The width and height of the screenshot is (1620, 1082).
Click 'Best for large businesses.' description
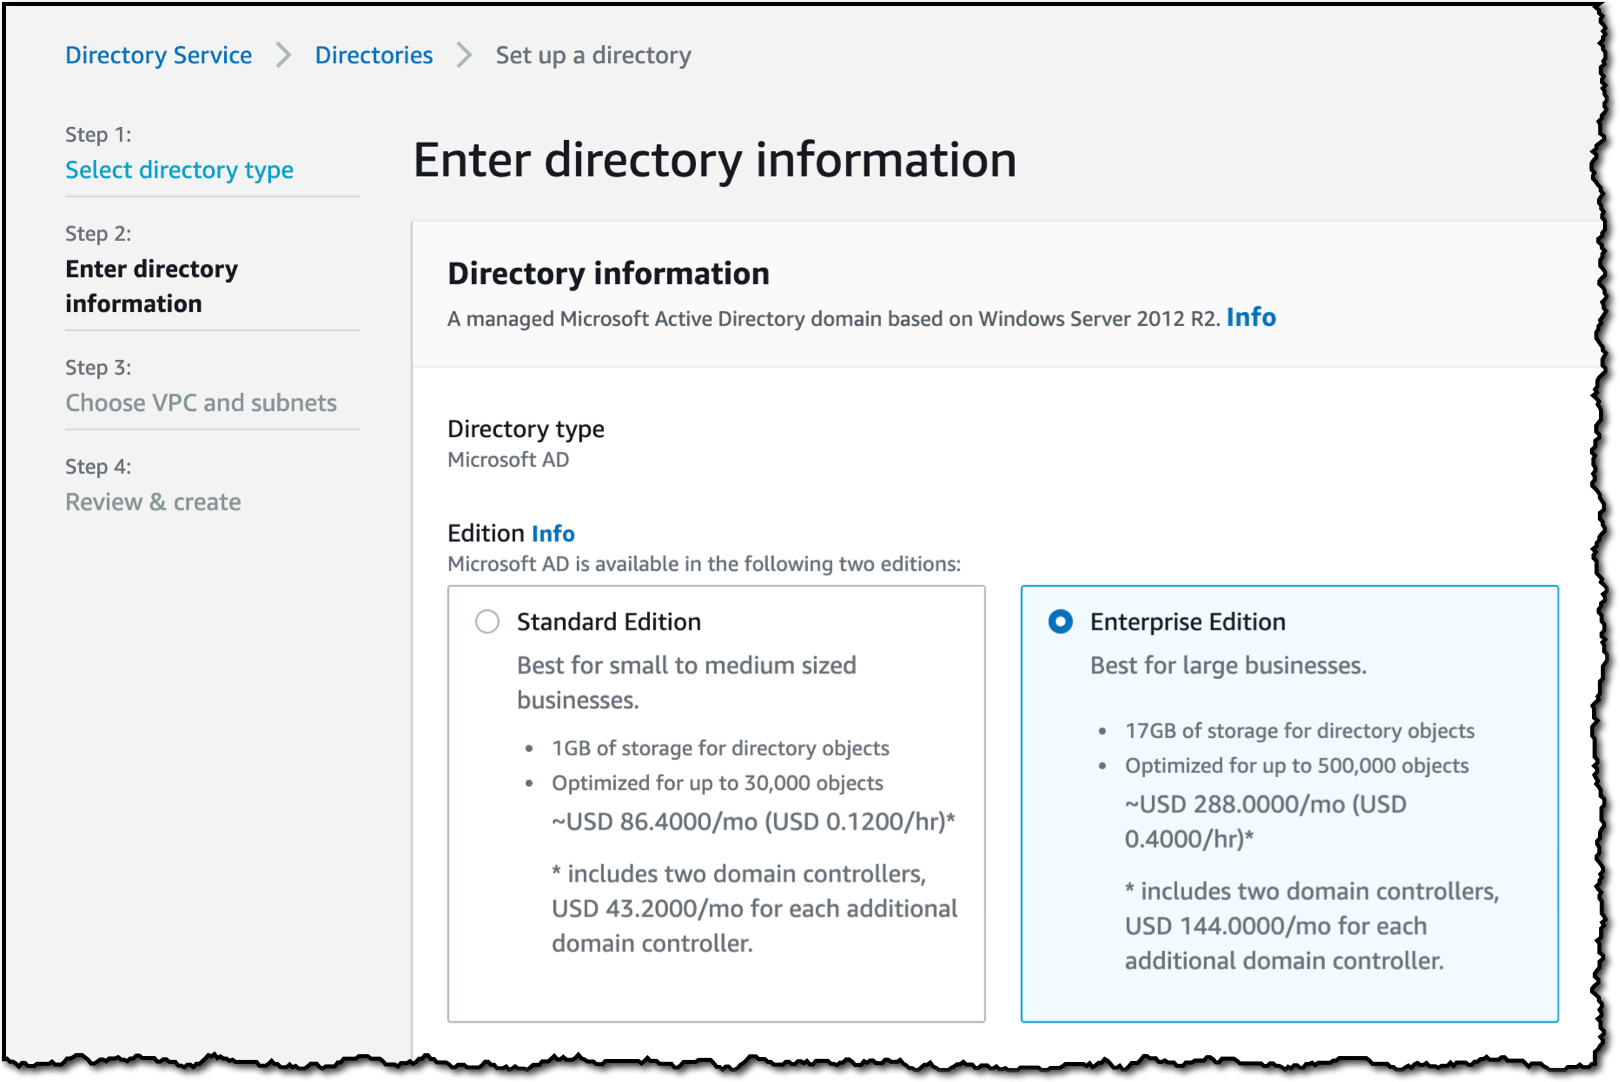point(1228,666)
